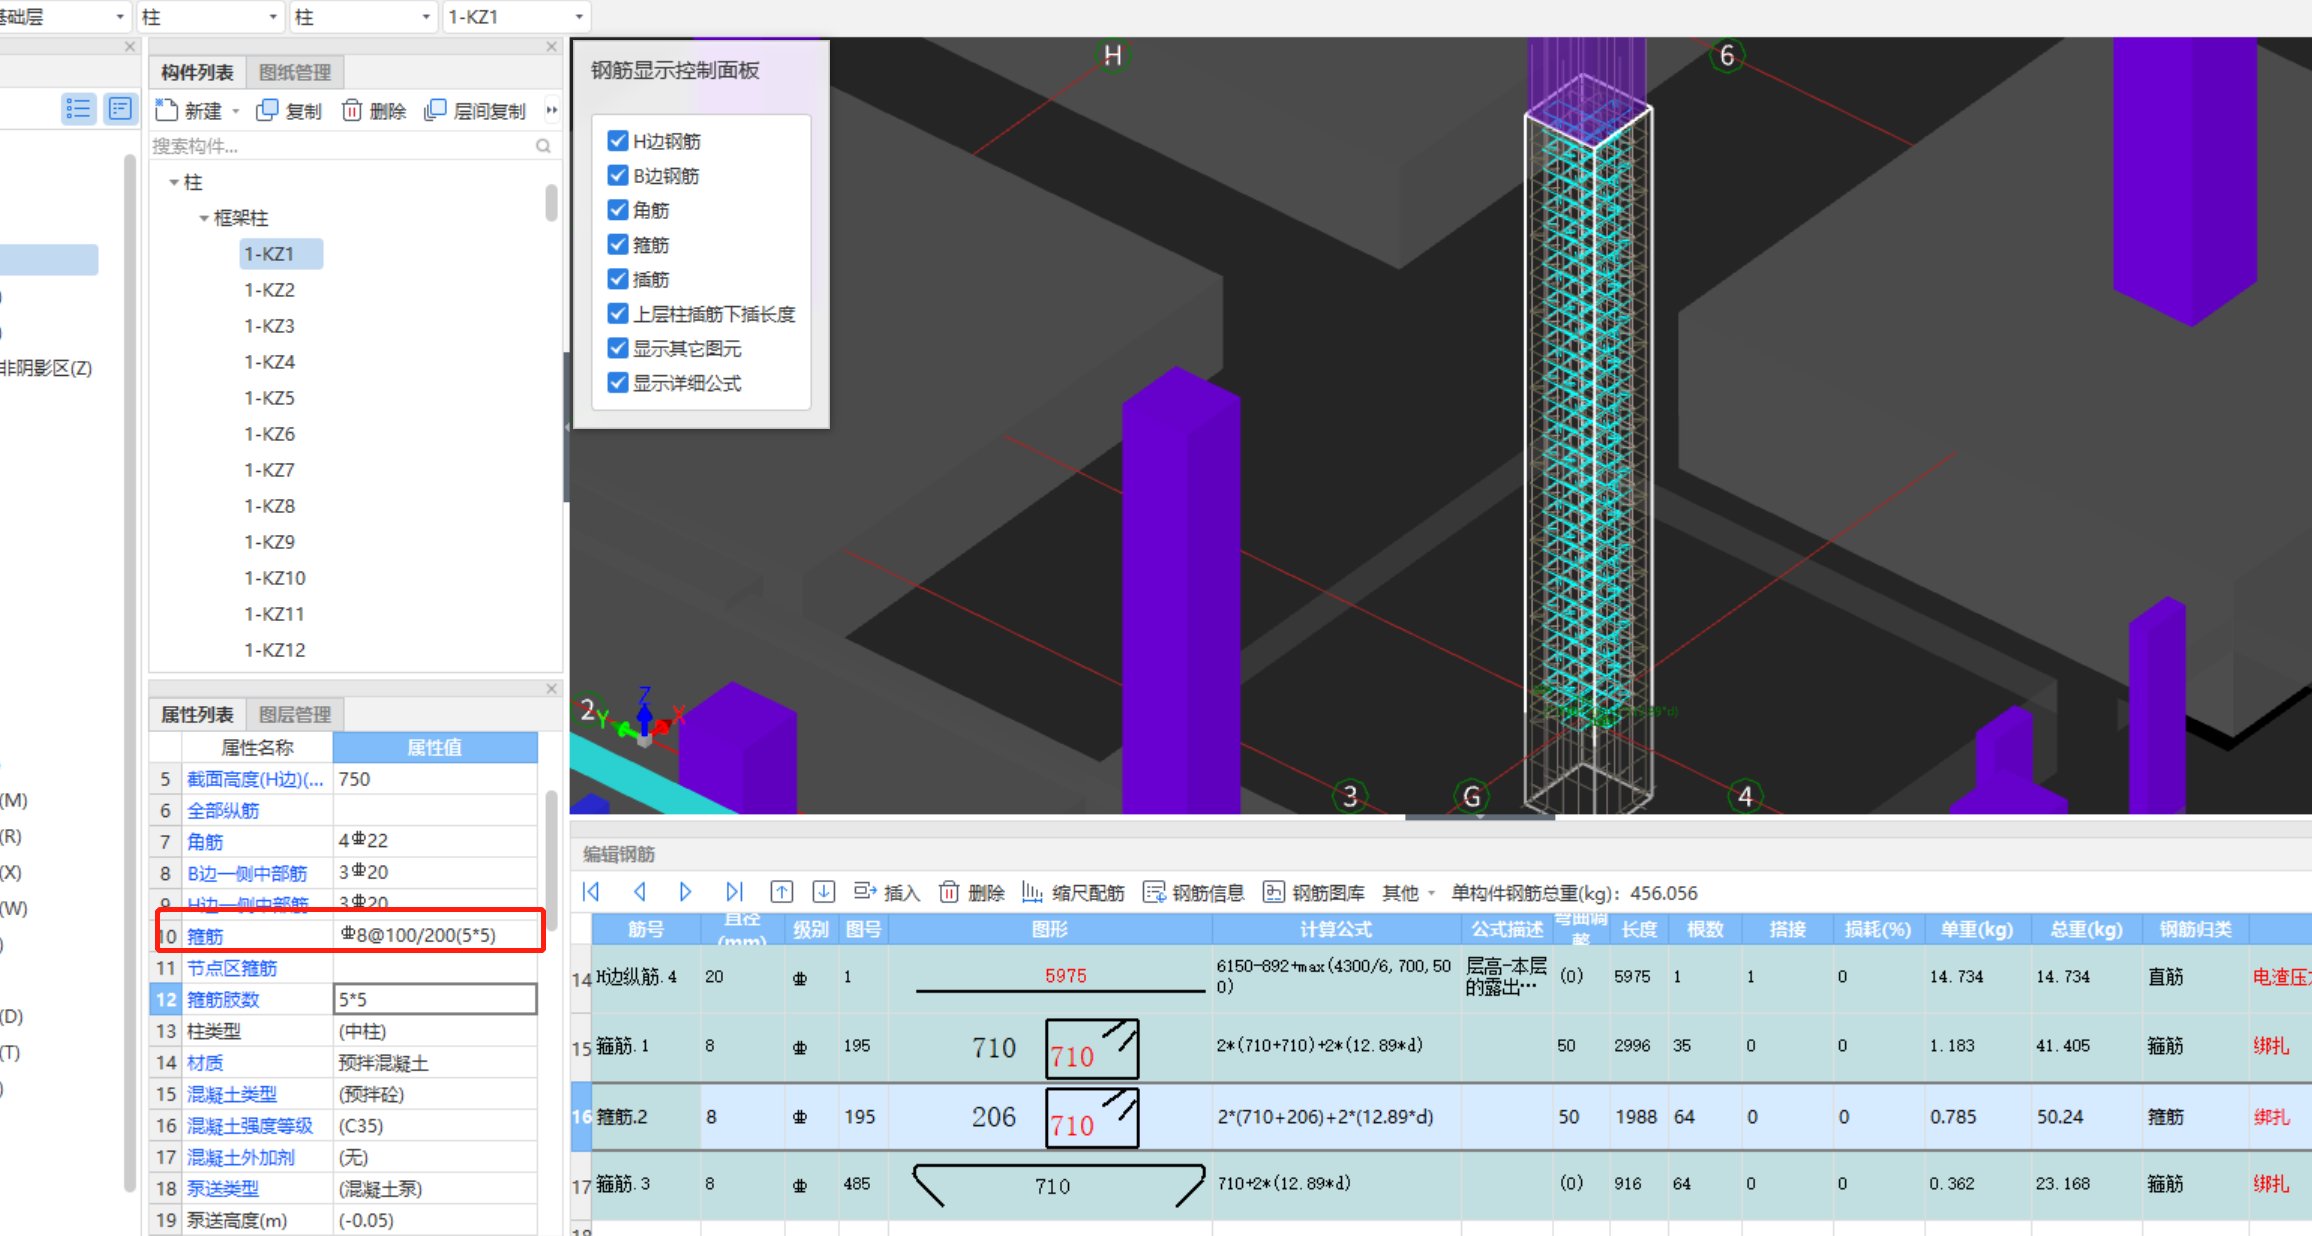Image resolution: width=2312 pixels, height=1236 pixels.
Task: Toggle the 显示其它图元 checkbox
Action: [618, 348]
